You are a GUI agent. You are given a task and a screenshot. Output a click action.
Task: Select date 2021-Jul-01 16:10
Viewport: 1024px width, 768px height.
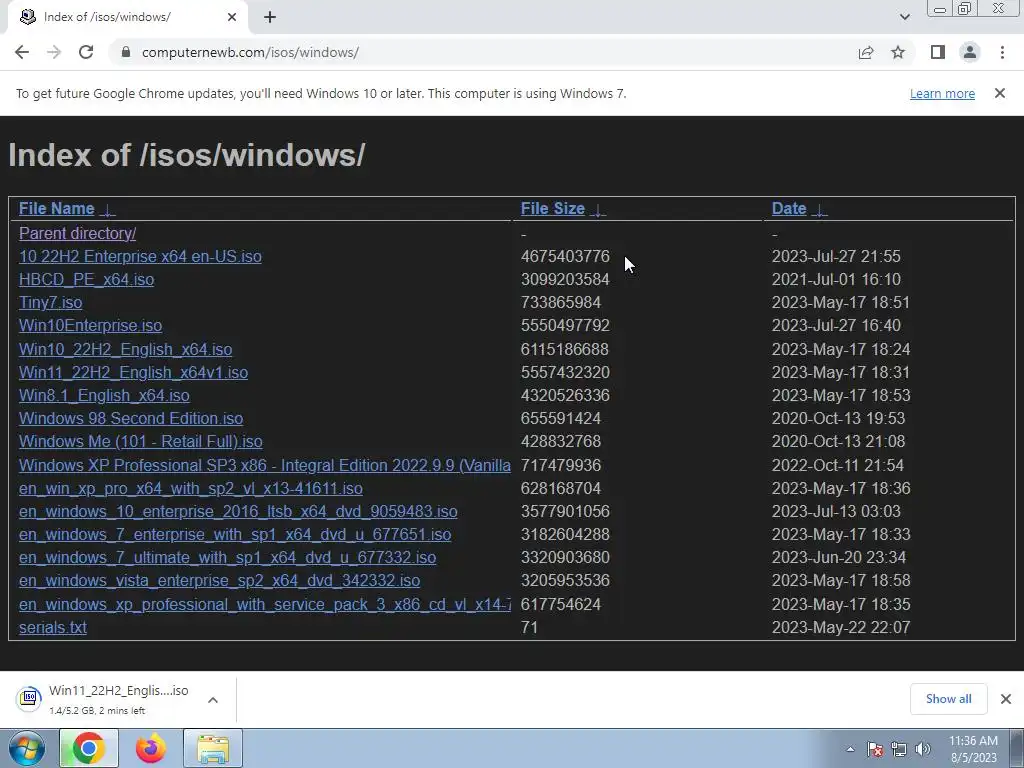tap(836, 280)
